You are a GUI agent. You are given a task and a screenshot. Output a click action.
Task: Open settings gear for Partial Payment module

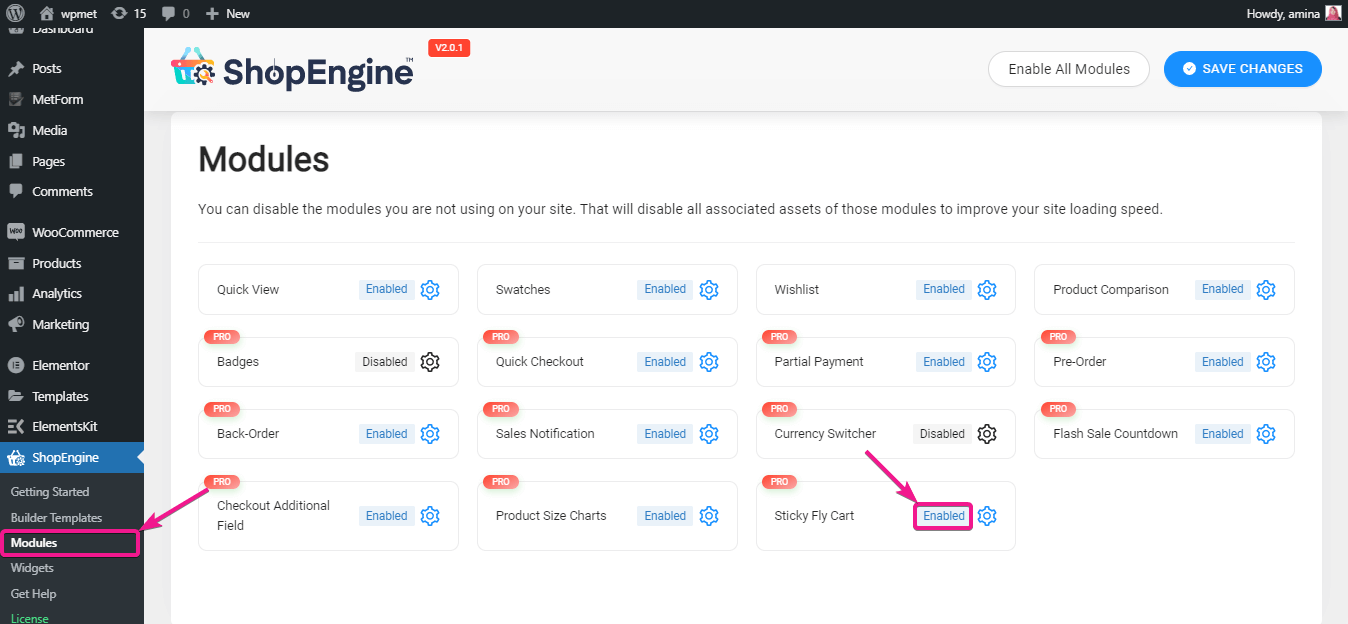point(987,362)
